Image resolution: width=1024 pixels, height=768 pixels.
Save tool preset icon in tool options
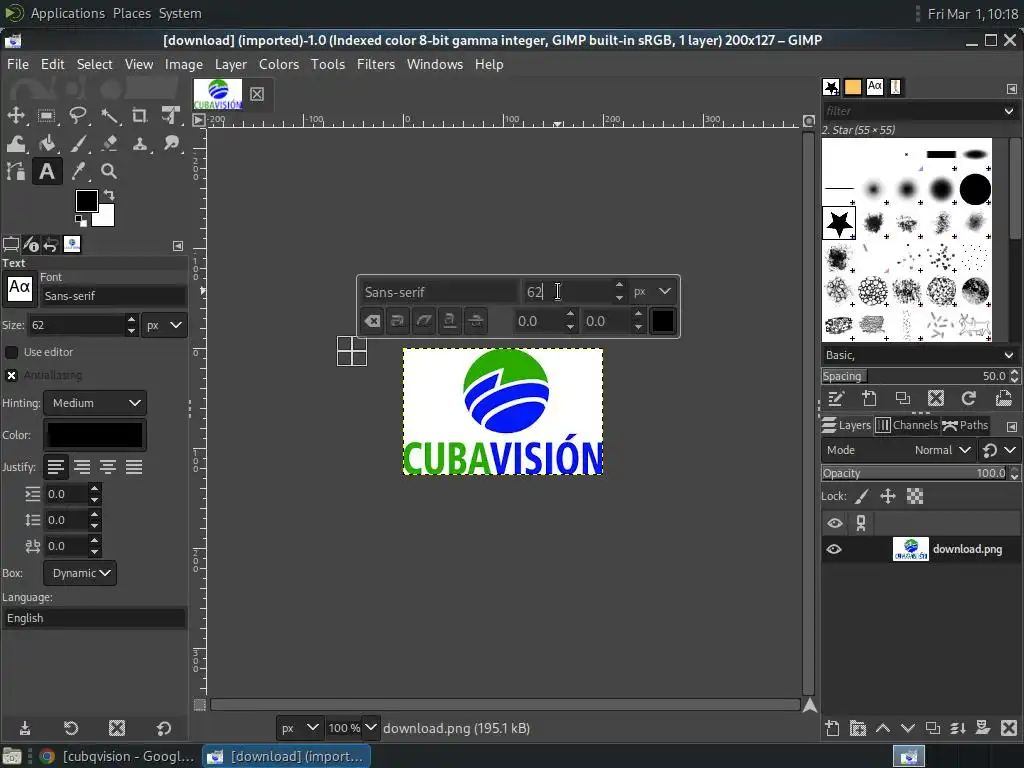(x=25, y=728)
